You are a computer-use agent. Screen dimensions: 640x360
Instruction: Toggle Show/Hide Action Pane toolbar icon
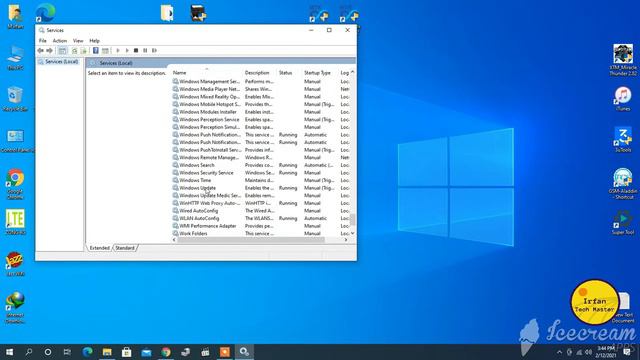105,51
